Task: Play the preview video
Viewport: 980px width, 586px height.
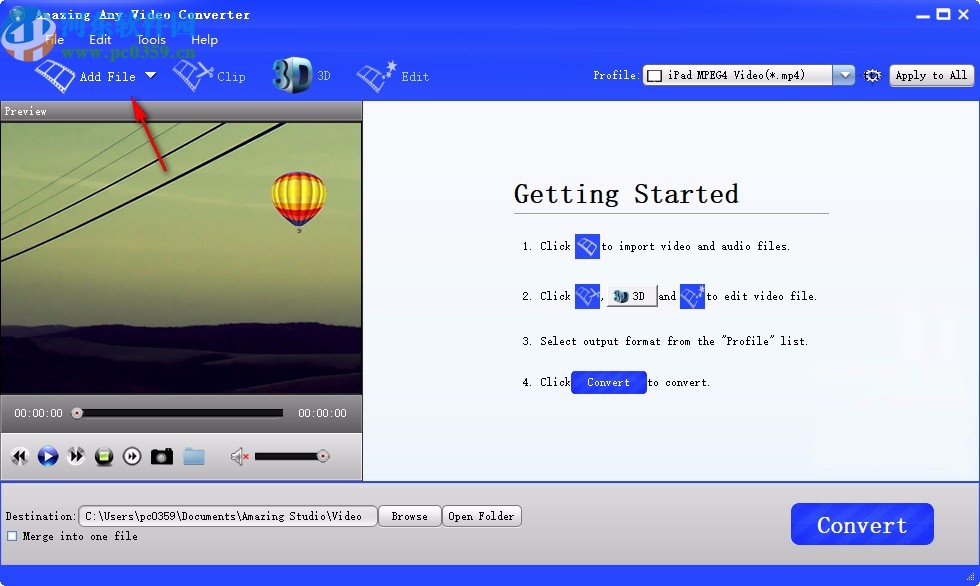Action: coord(48,456)
